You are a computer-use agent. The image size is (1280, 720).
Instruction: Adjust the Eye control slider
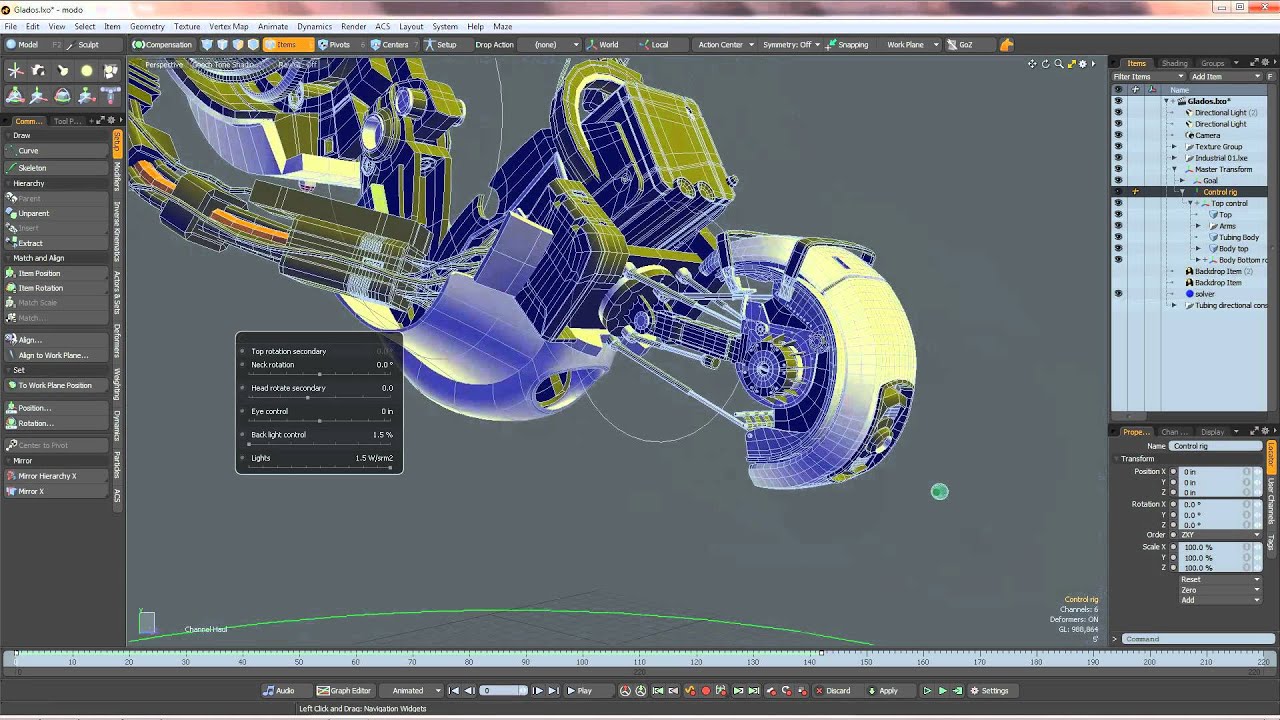(320, 420)
